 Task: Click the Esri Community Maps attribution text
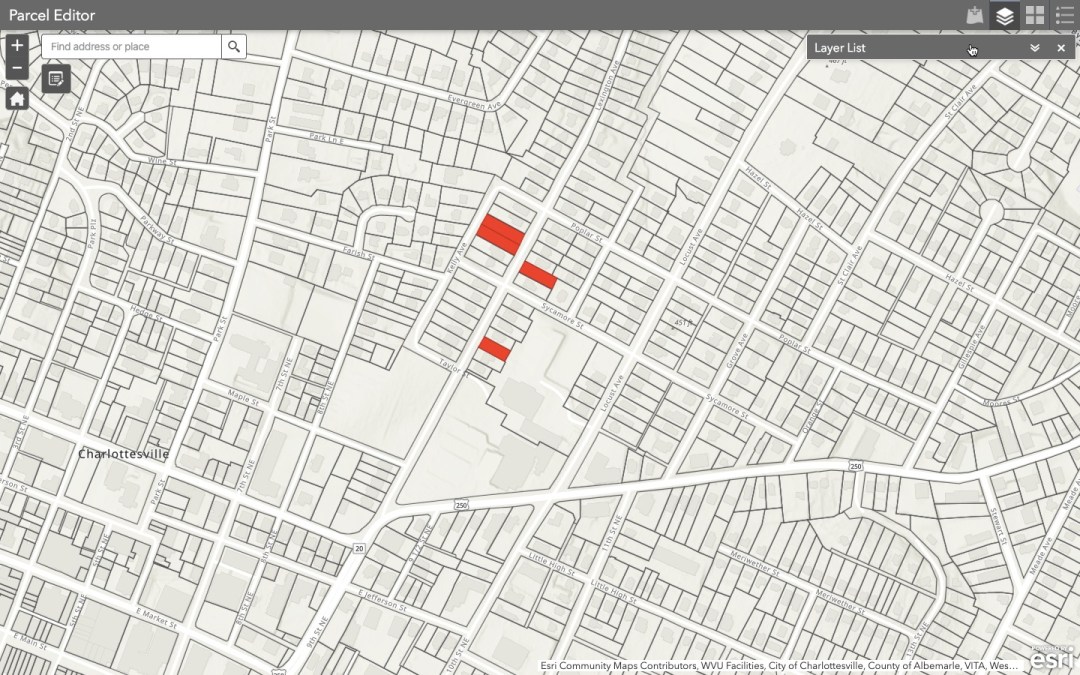click(x=778, y=665)
